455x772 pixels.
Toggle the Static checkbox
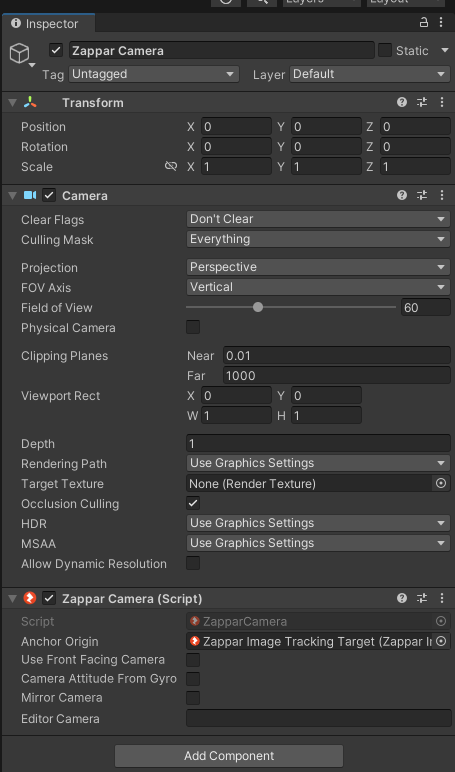[x=385, y=50]
